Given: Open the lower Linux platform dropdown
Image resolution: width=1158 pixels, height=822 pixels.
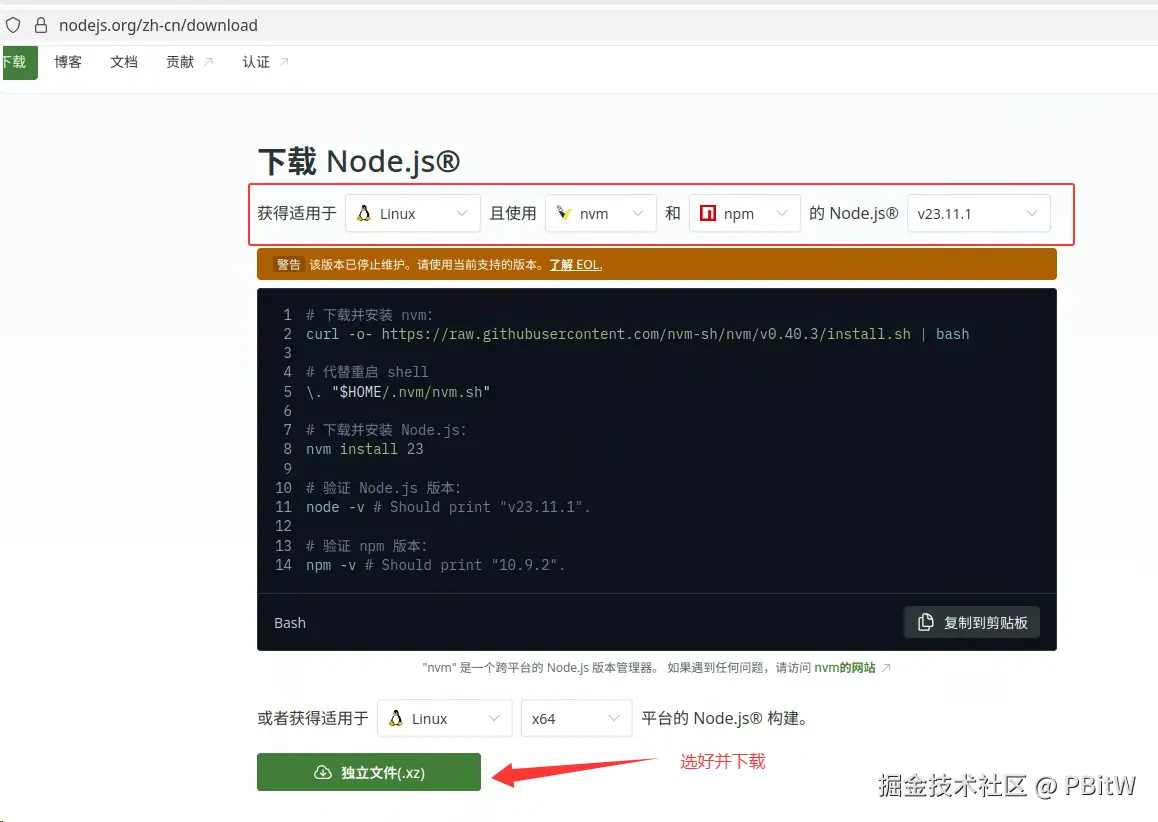Looking at the screenshot, I should [445, 719].
